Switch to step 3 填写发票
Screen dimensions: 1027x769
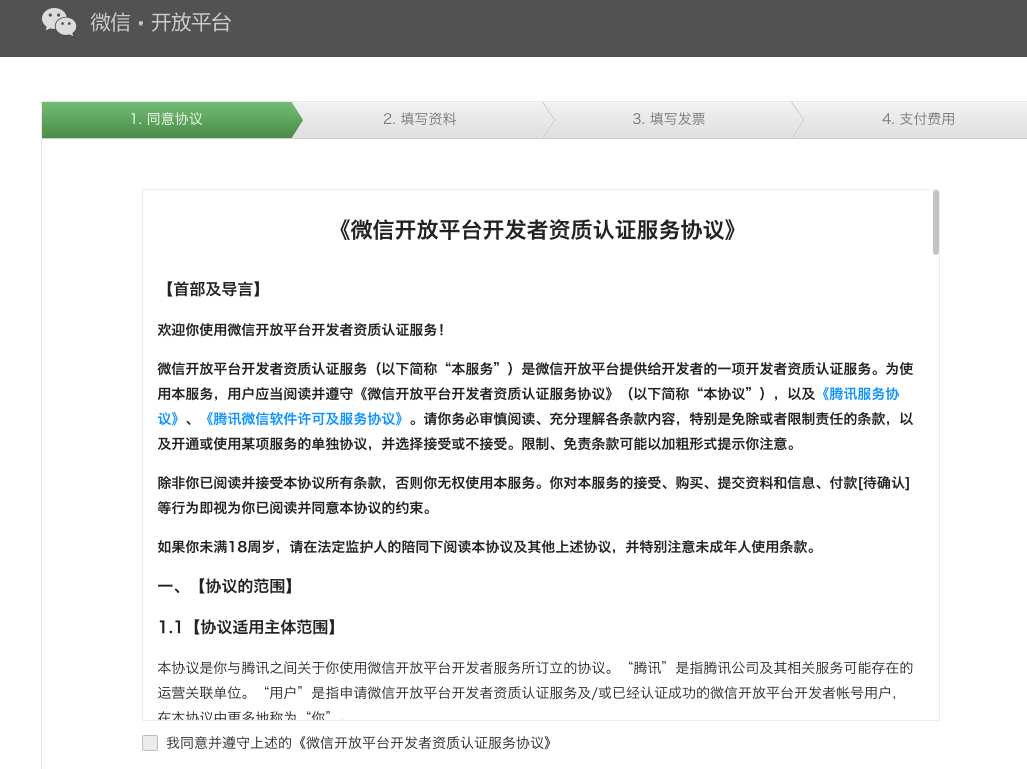(x=668, y=119)
